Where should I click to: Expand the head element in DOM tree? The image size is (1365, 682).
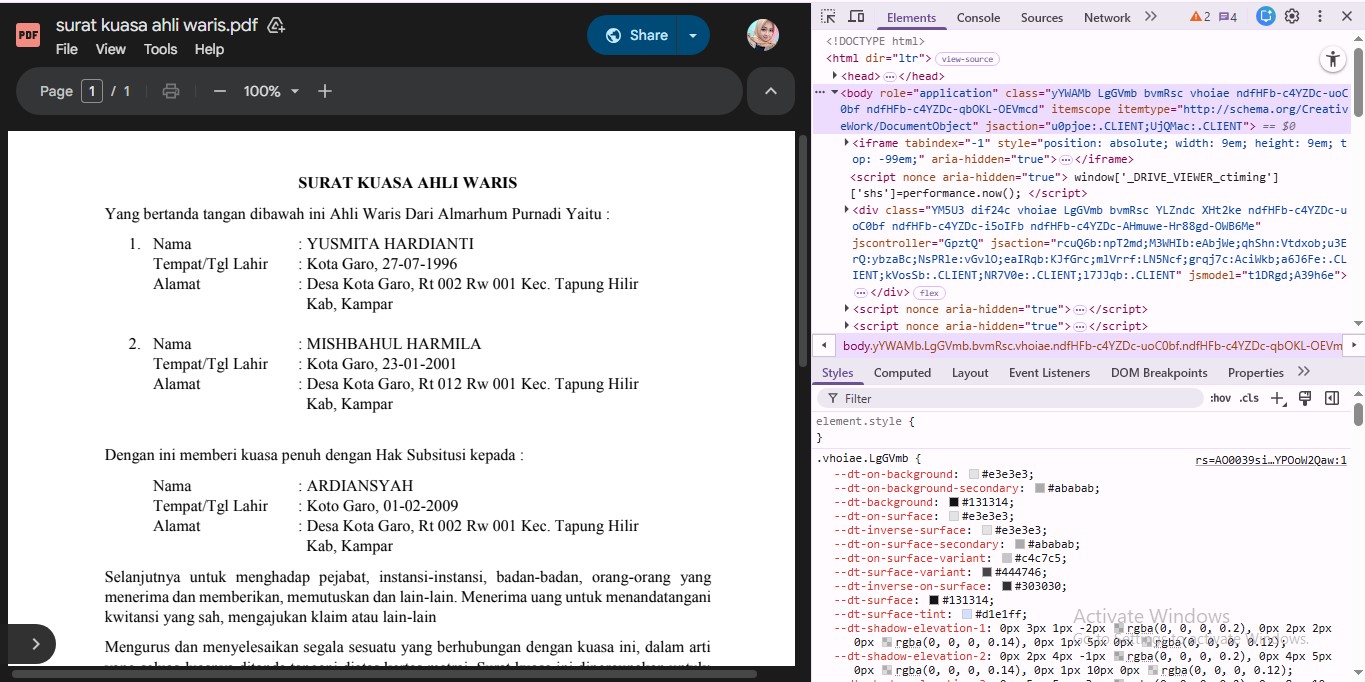coord(835,76)
